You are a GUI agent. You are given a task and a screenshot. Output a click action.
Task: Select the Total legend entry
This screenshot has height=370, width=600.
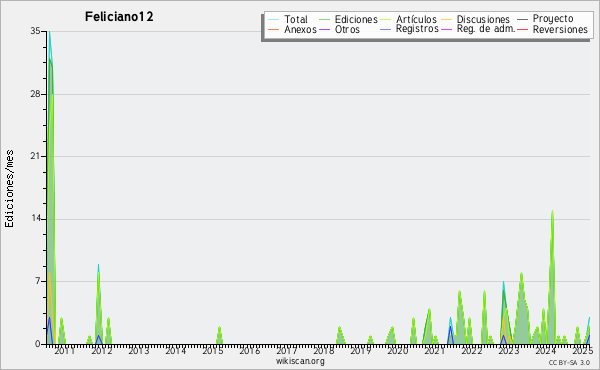(x=295, y=19)
